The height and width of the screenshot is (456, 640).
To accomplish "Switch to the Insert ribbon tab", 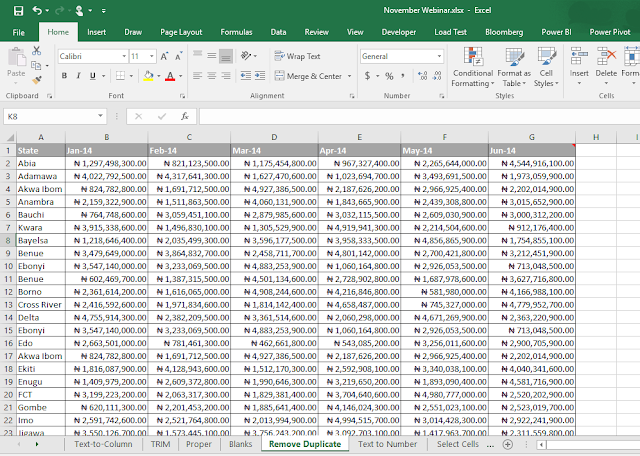I will click(x=96, y=32).
